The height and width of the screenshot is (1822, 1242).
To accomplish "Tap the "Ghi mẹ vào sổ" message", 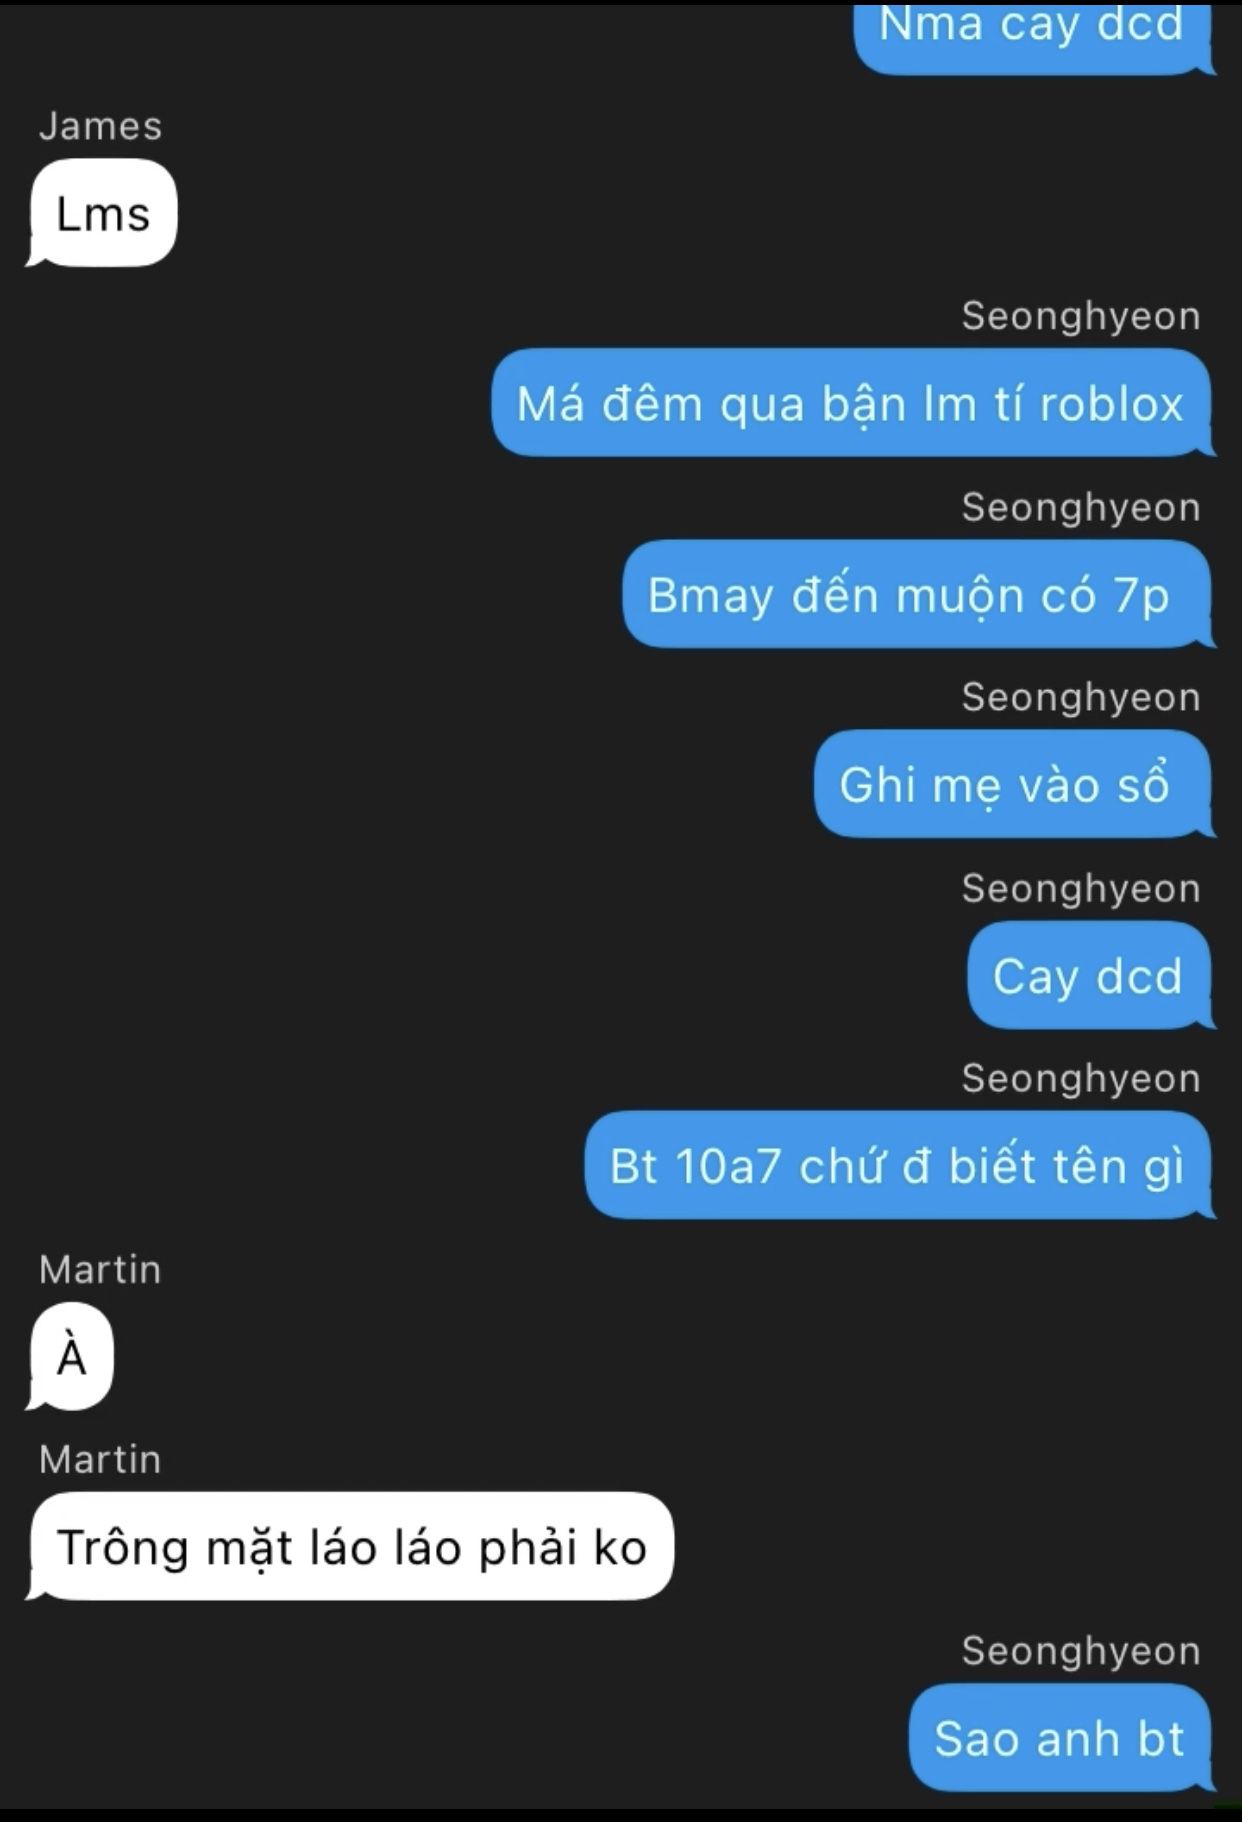I will (1012, 784).
